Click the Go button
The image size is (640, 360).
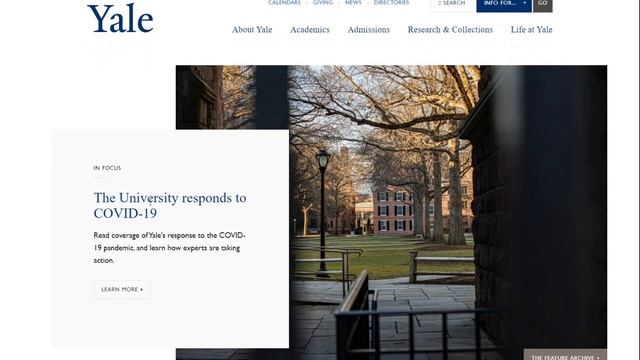tap(542, 5)
